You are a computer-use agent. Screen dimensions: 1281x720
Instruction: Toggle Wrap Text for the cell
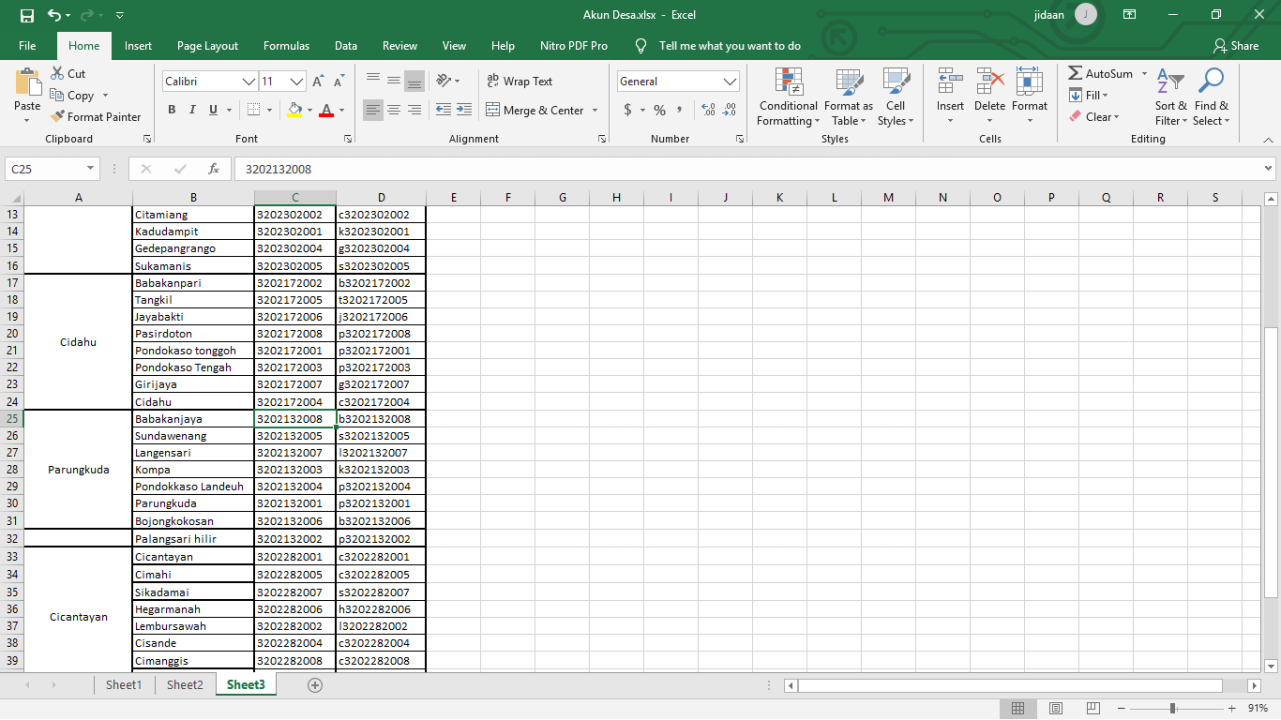(x=519, y=81)
